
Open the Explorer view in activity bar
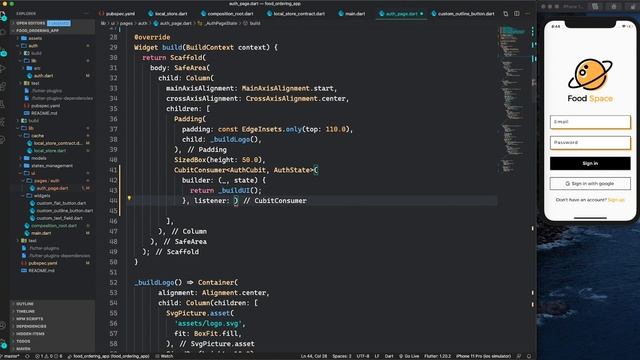(3, 16)
